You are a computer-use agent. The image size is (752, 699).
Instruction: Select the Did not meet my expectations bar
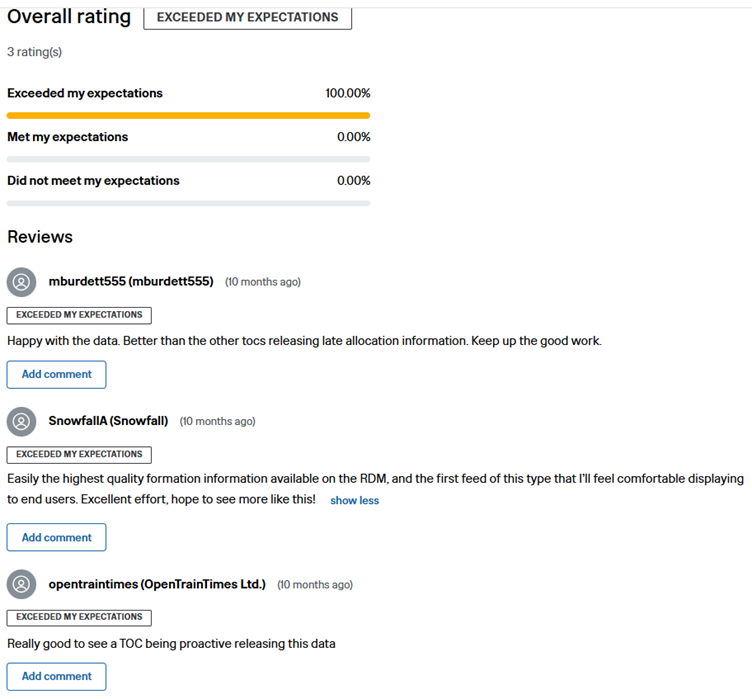click(188, 203)
